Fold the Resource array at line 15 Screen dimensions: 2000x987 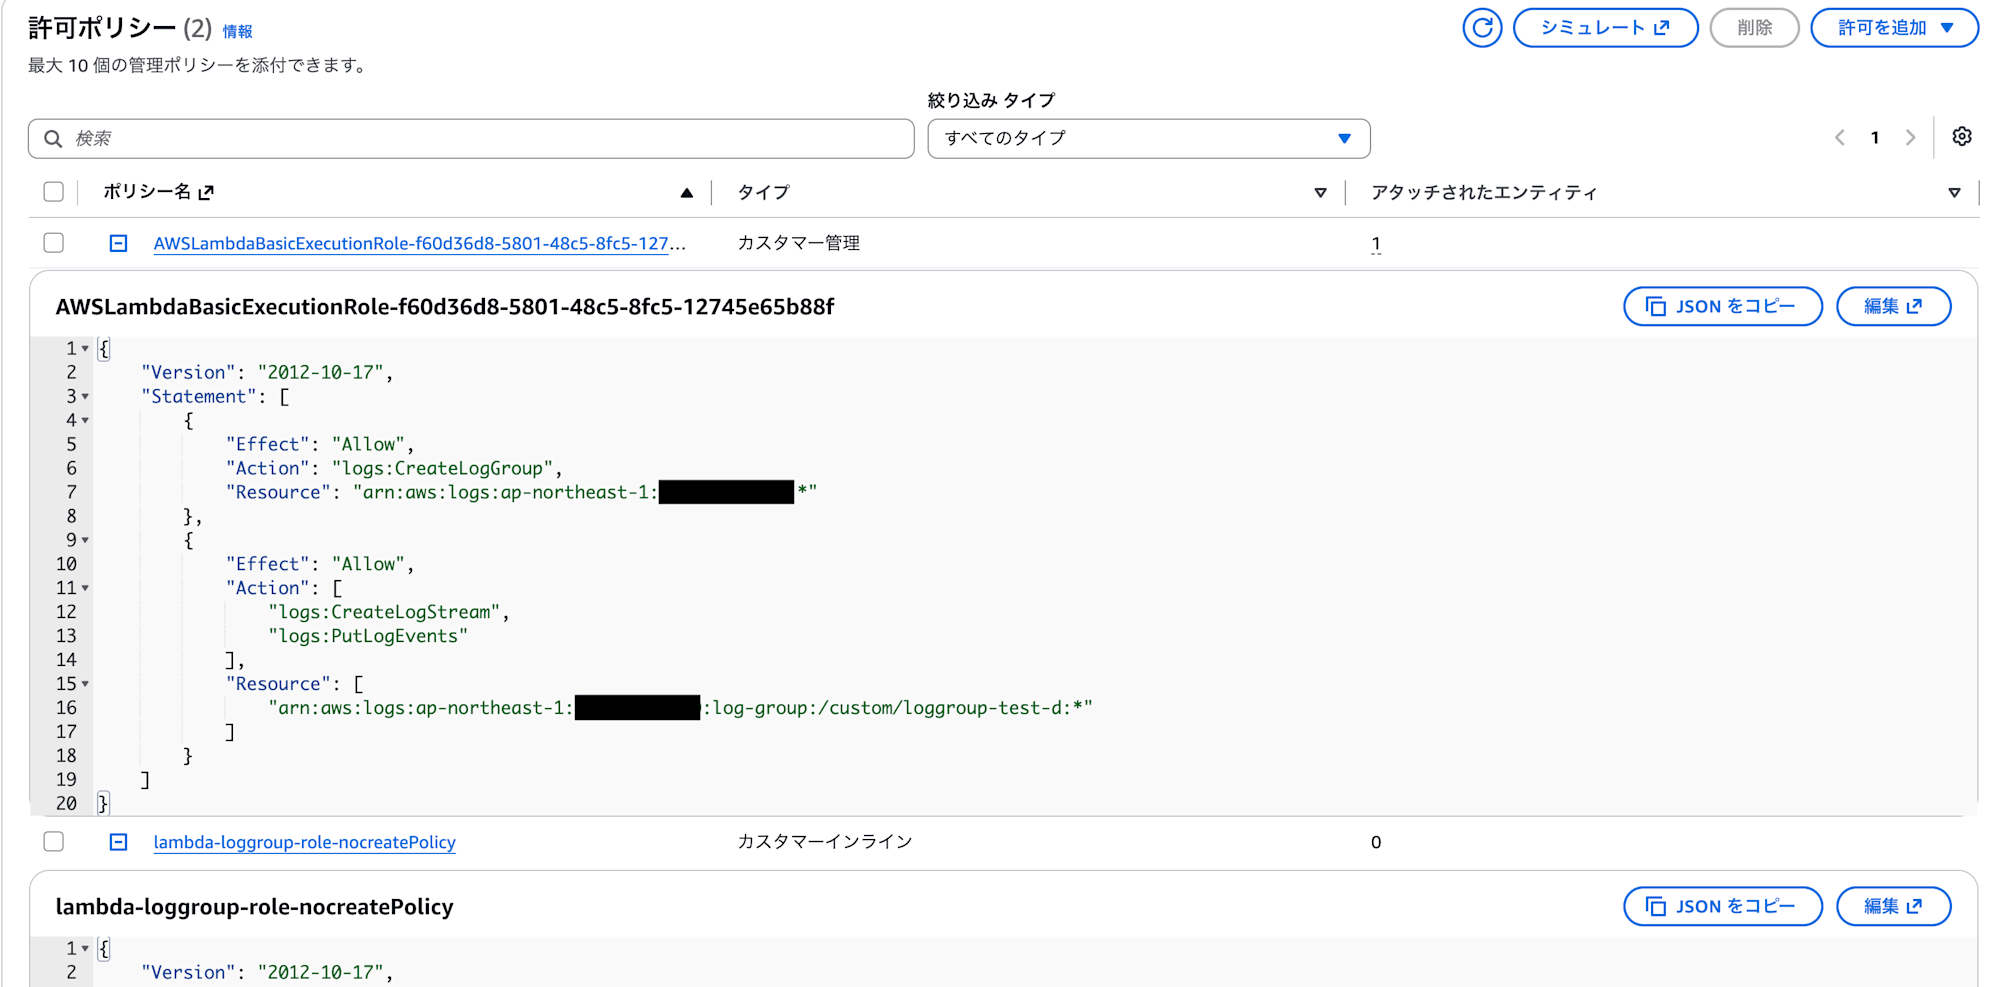(x=85, y=685)
